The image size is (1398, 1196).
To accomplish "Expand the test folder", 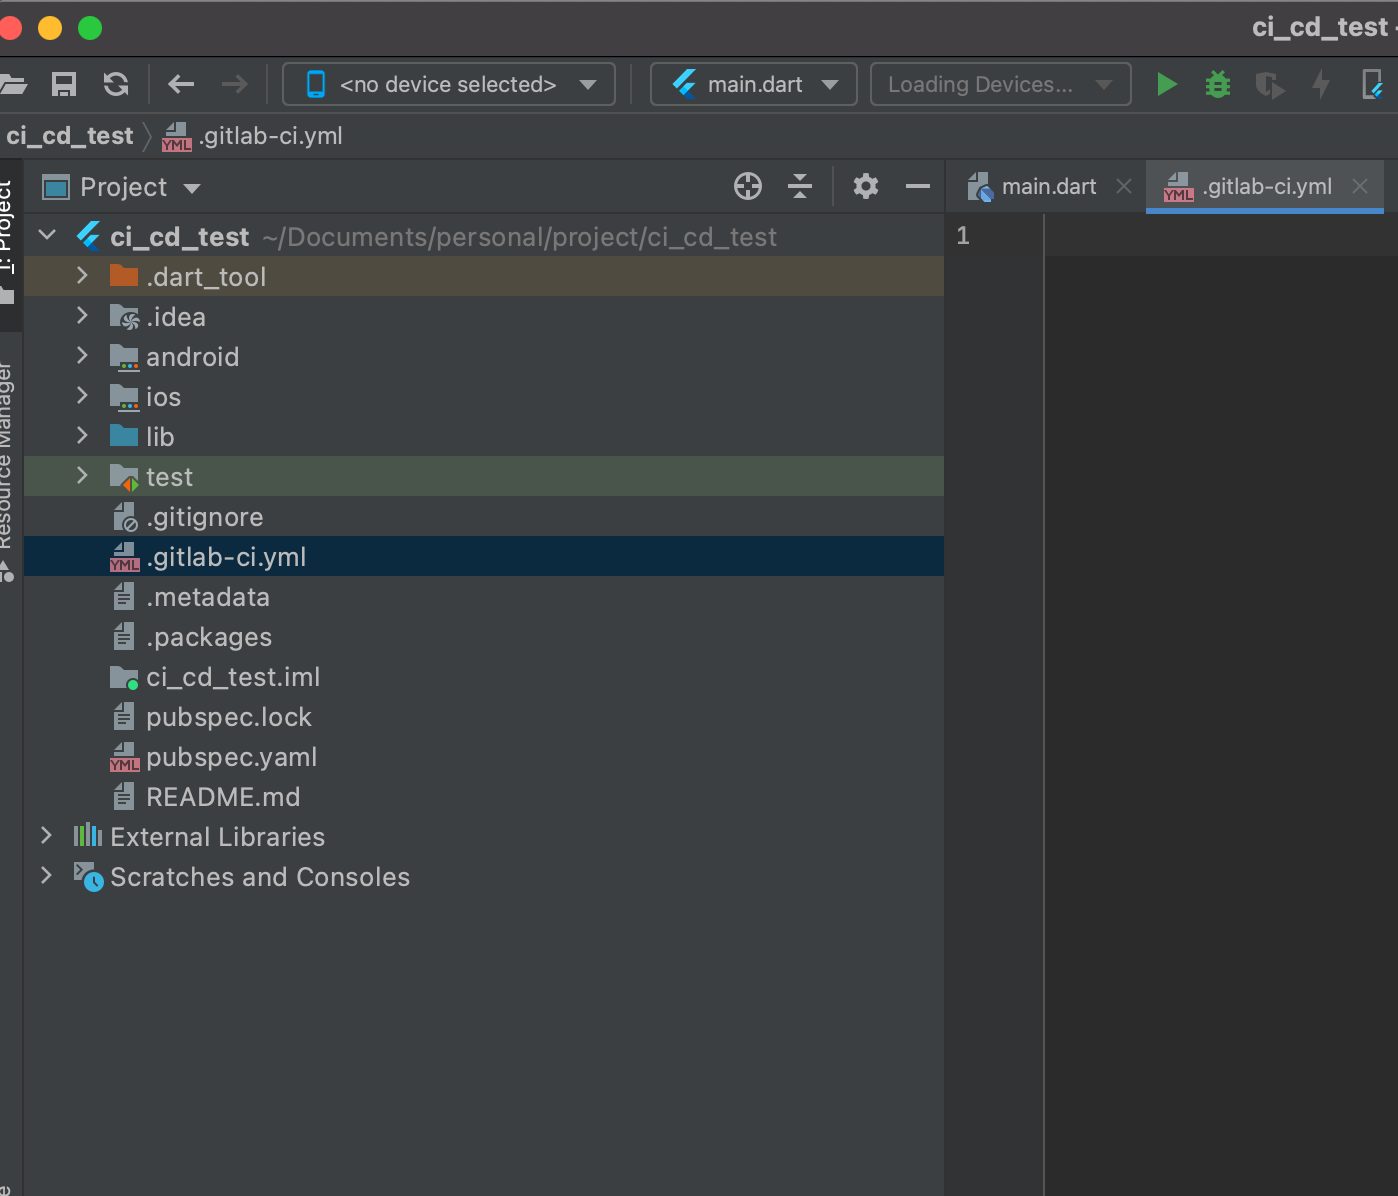I will click(82, 476).
